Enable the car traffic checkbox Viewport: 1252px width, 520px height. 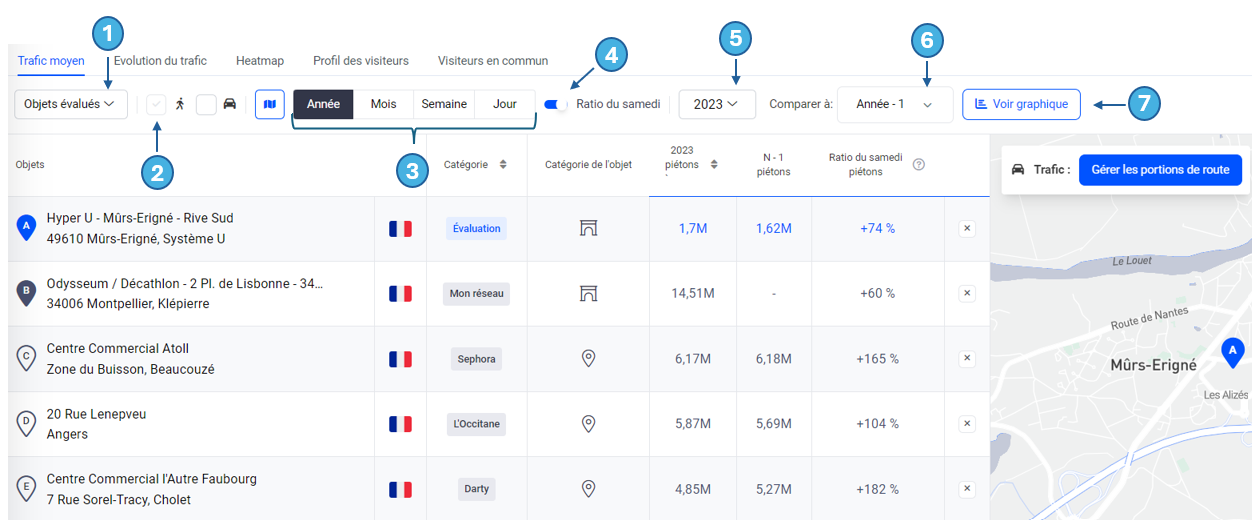pyautogui.click(x=206, y=104)
